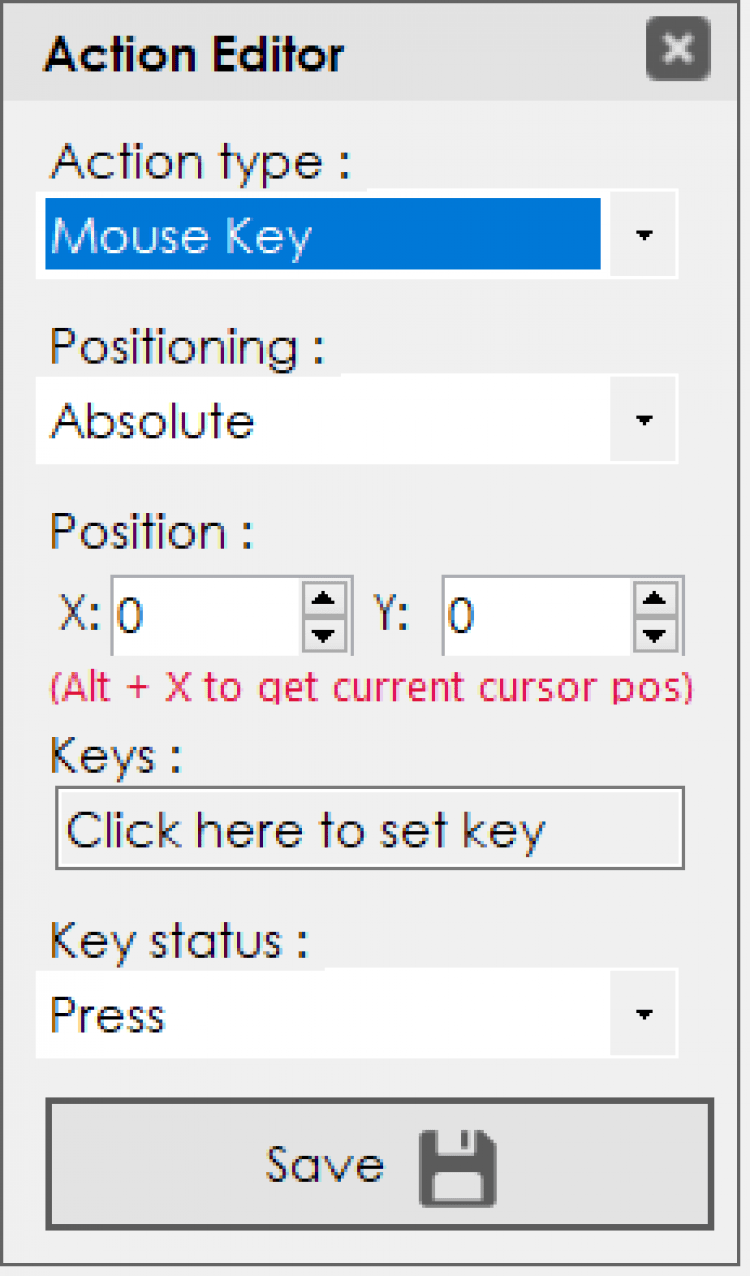Click the 'Key status :' label

(x=179, y=943)
